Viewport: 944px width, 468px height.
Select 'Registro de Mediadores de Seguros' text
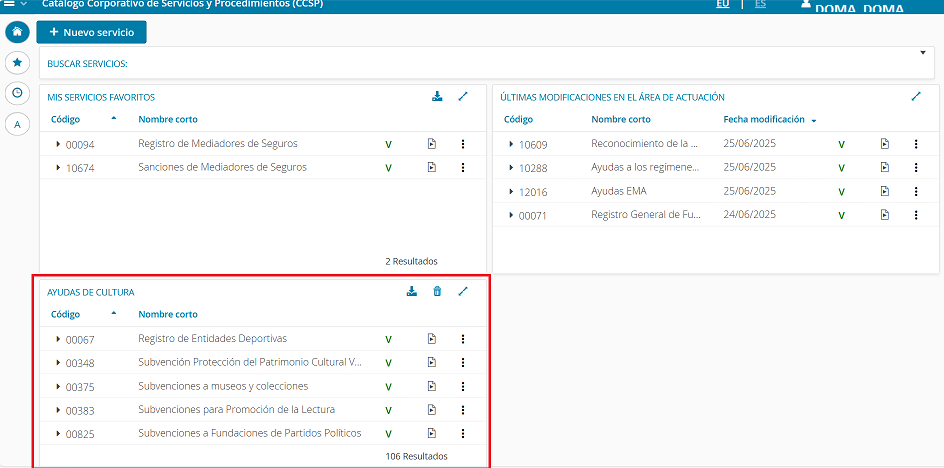coord(218,143)
